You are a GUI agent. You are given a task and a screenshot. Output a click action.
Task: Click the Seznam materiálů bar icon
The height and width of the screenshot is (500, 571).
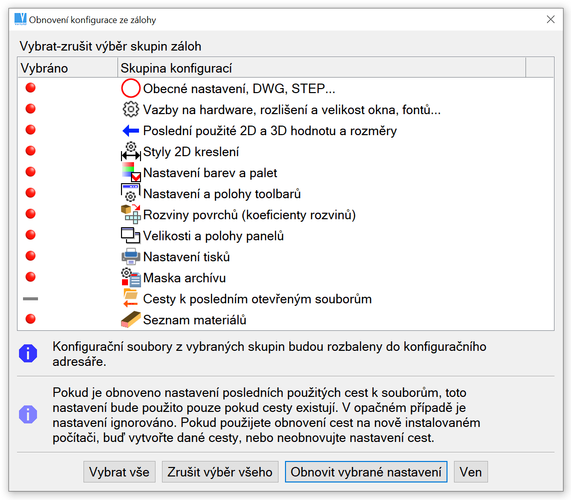(131, 319)
